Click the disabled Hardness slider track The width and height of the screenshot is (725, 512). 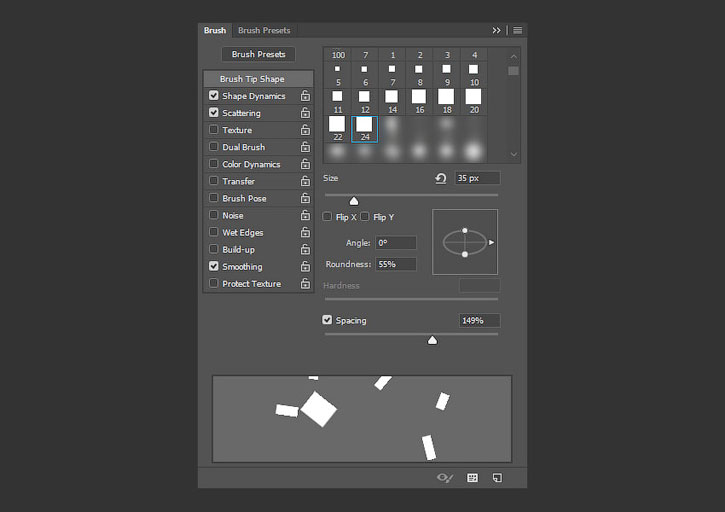[412, 299]
